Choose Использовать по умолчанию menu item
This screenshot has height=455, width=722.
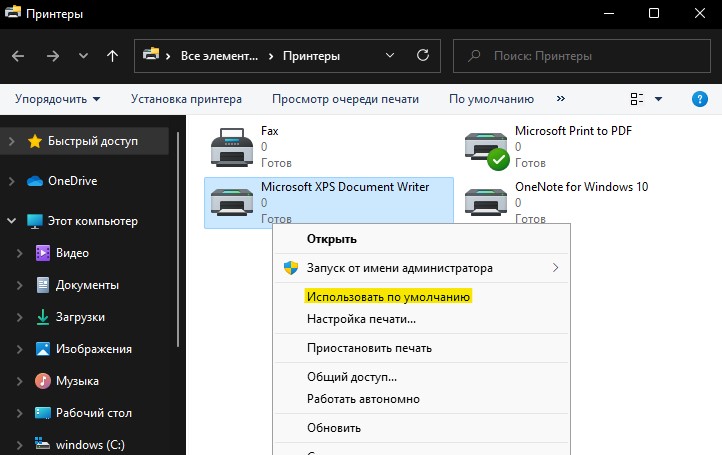[421, 297]
